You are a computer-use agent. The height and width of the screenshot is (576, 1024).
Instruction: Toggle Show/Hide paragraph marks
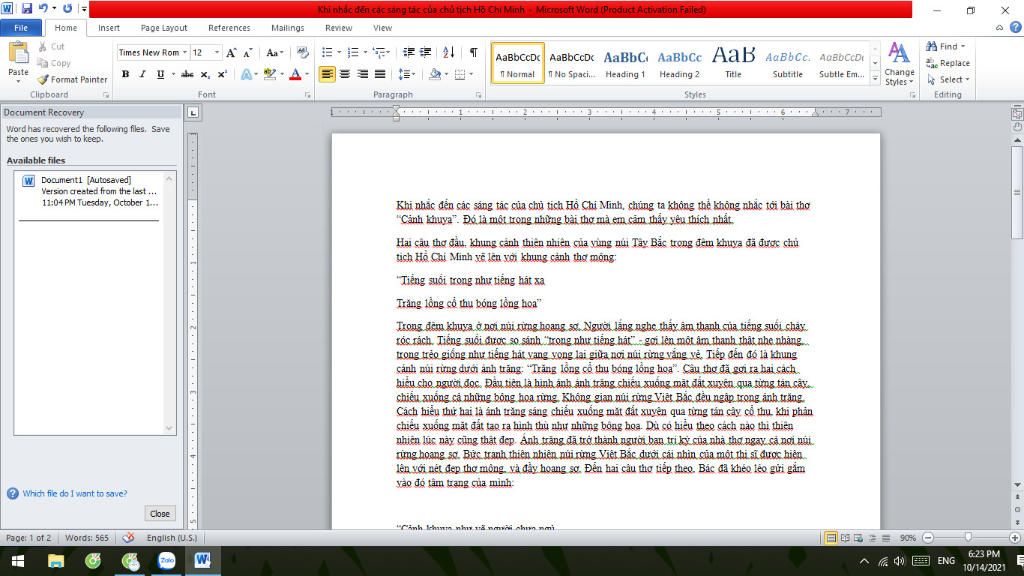[473, 52]
